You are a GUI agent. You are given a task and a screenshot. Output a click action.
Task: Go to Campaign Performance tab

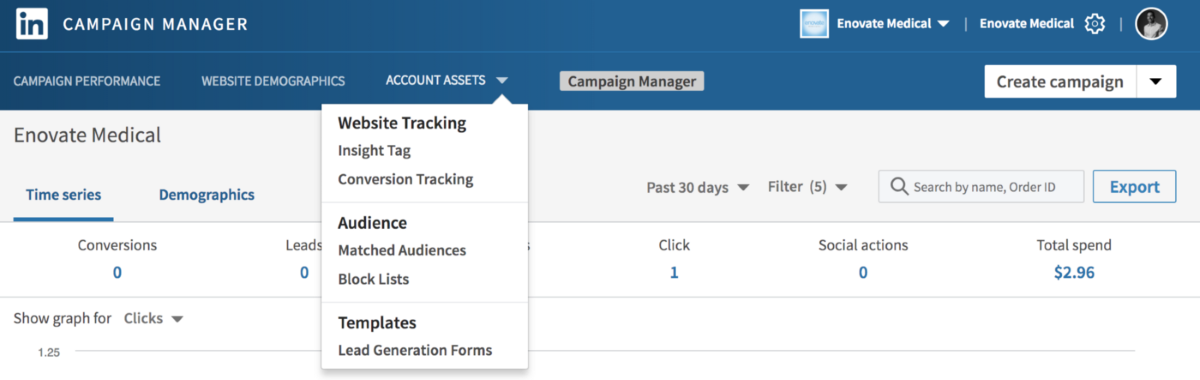point(87,81)
